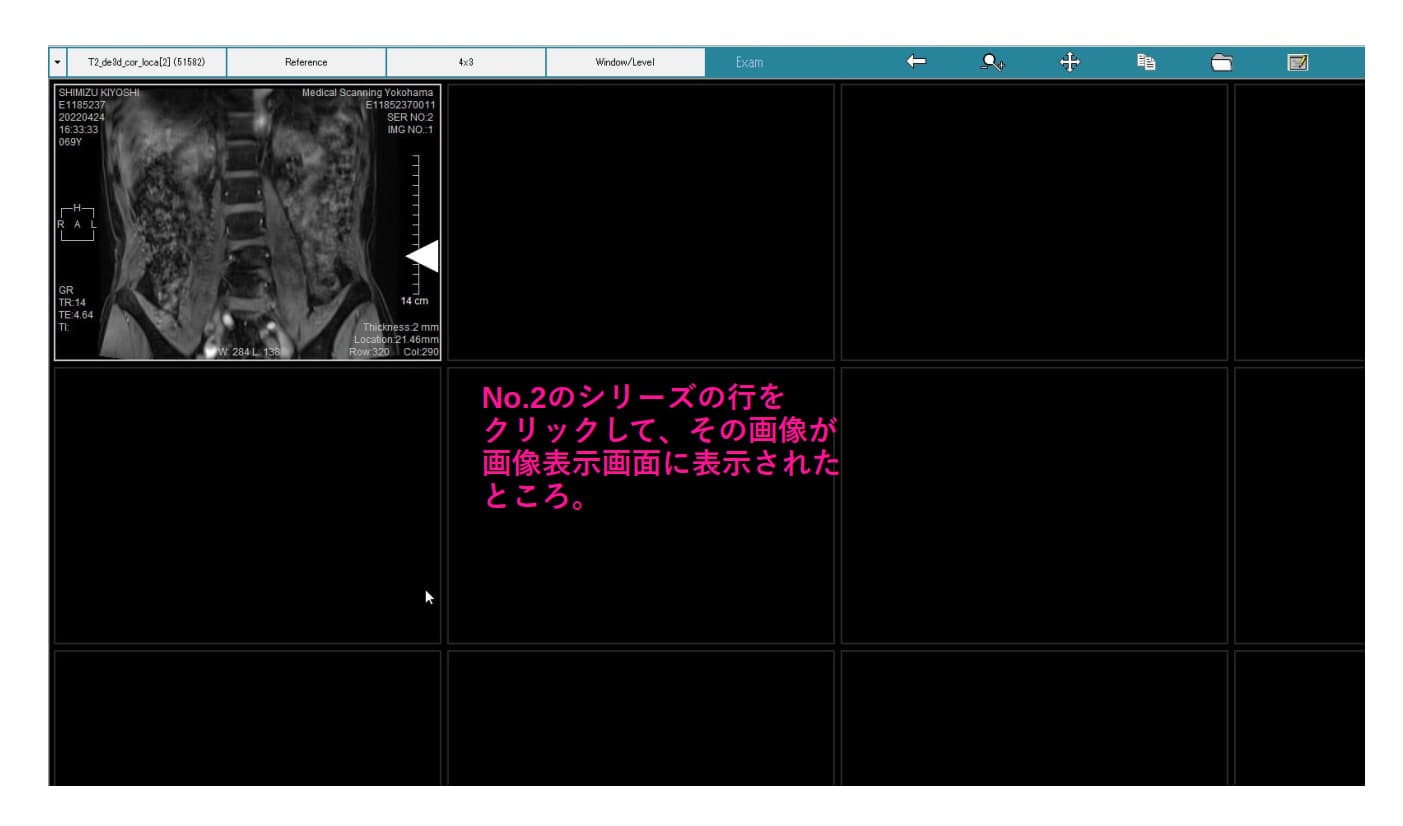Click the vertical scale ruler on MRI
Viewport: 1403px width, 826px height.
pos(415,220)
